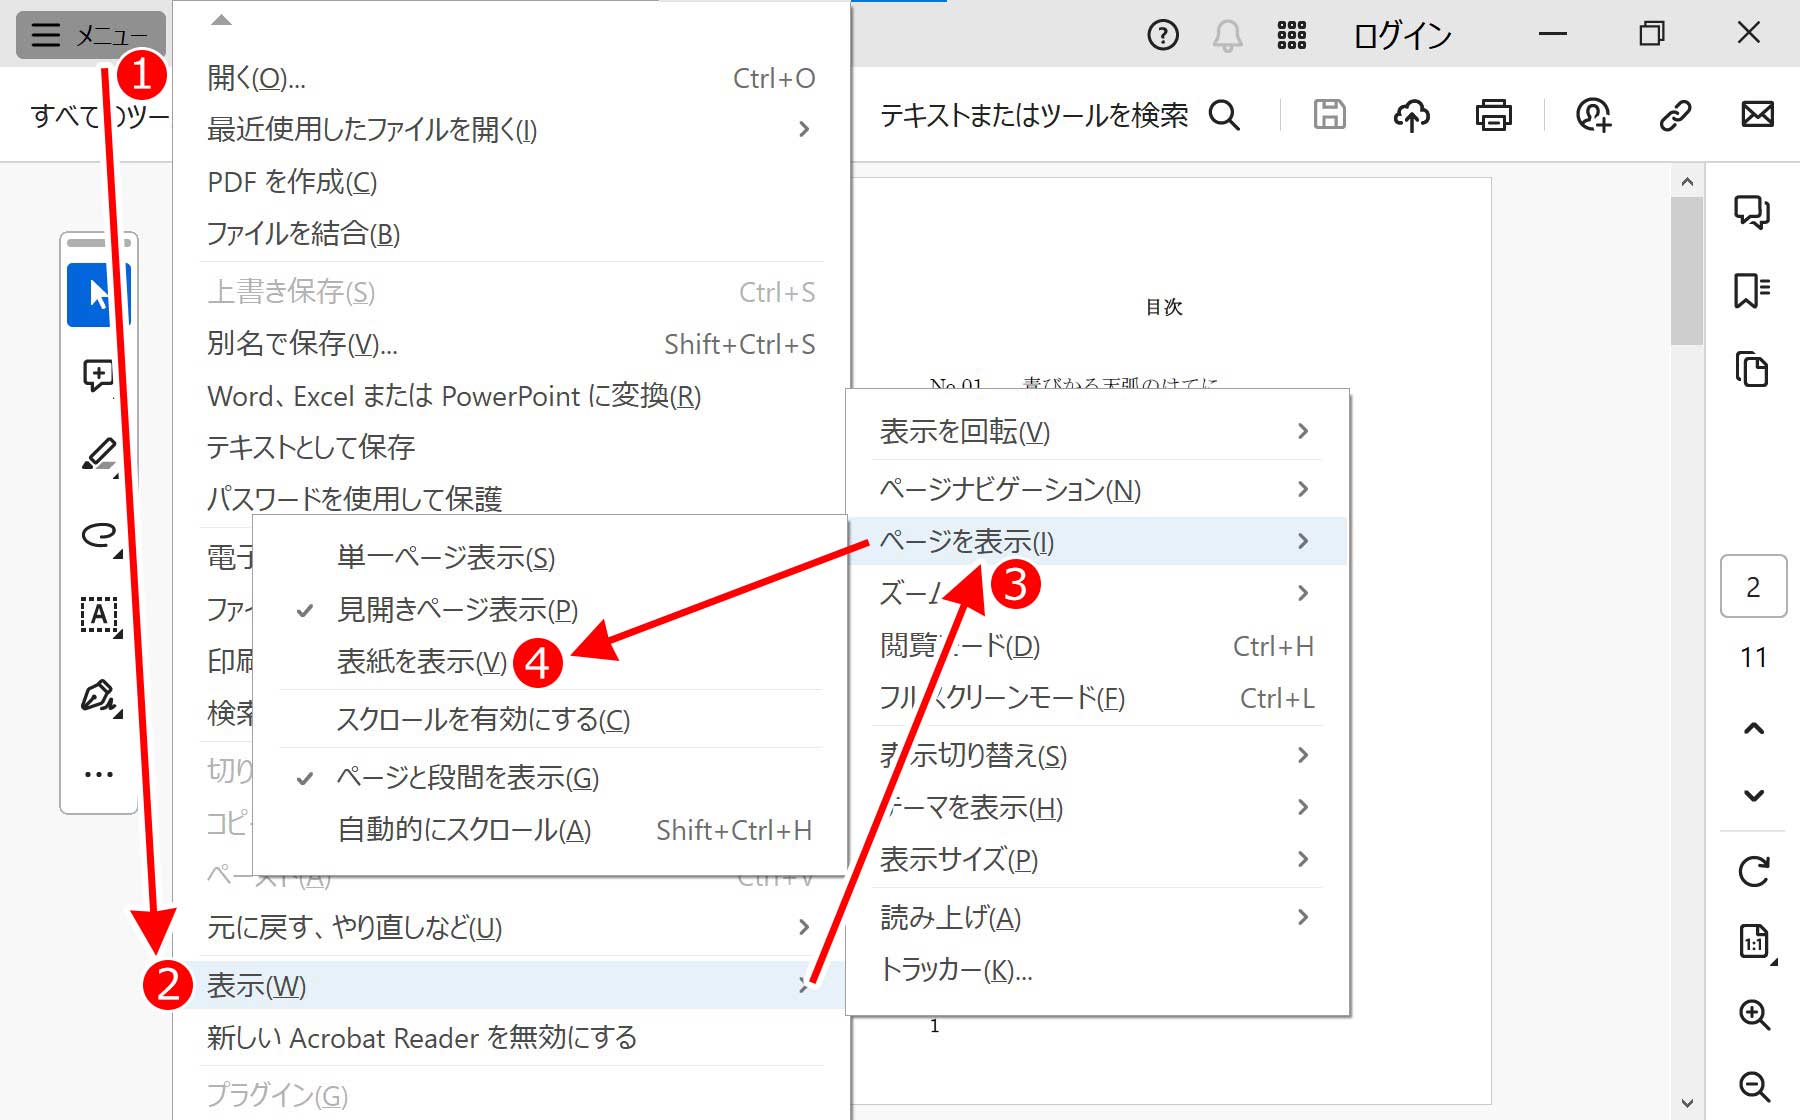The height and width of the screenshot is (1120, 1800).
Task: Click the current page number 2 box
Action: pyautogui.click(x=1753, y=587)
